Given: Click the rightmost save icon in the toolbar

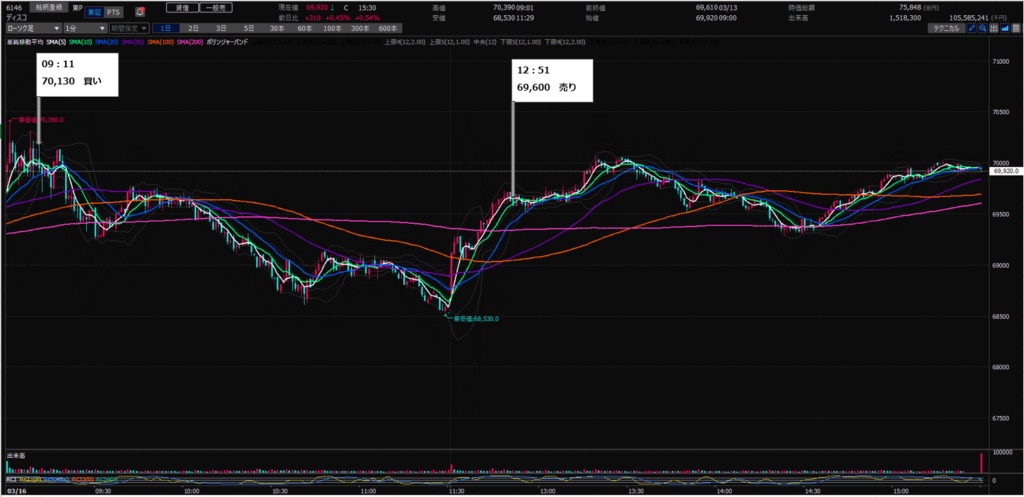Looking at the screenshot, I should pyautogui.click(x=1016, y=29).
